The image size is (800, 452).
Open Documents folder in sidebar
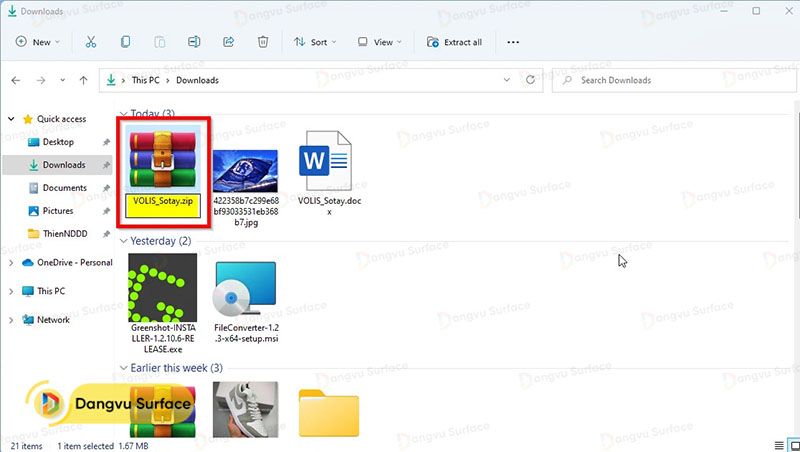64,188
